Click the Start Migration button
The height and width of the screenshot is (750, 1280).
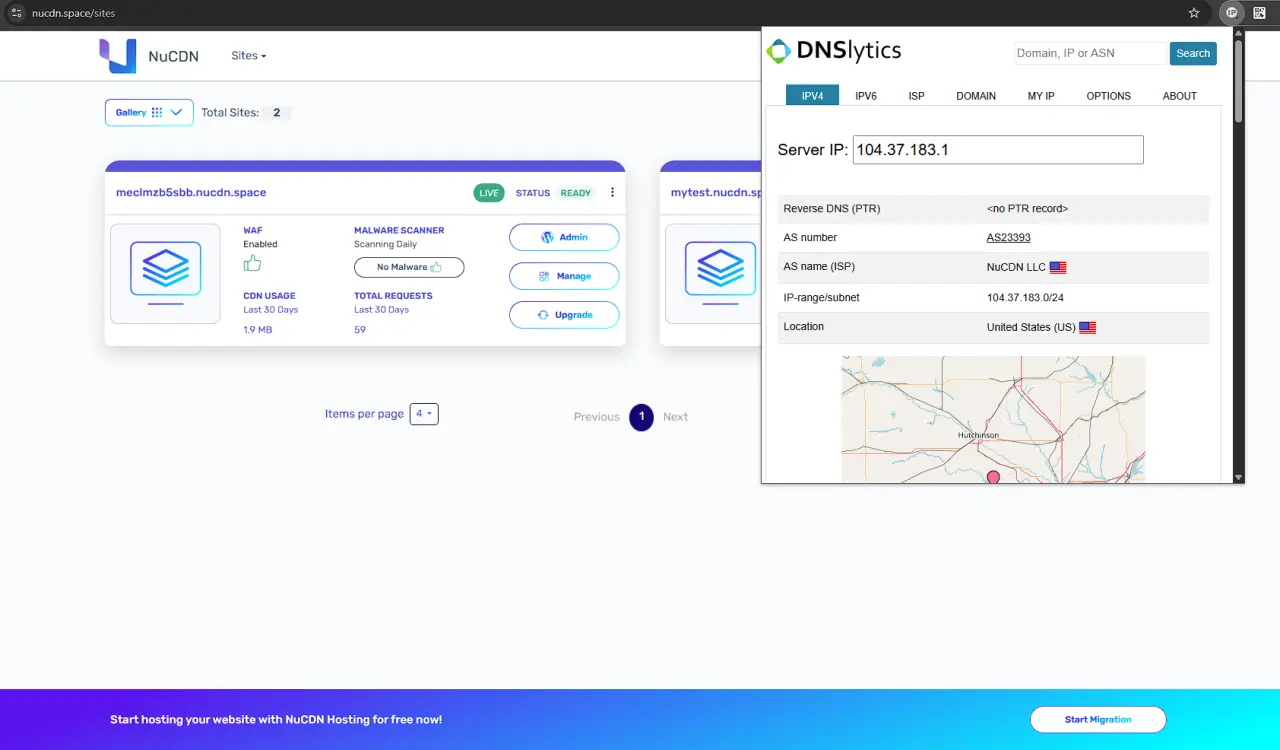pos(1098,719)
